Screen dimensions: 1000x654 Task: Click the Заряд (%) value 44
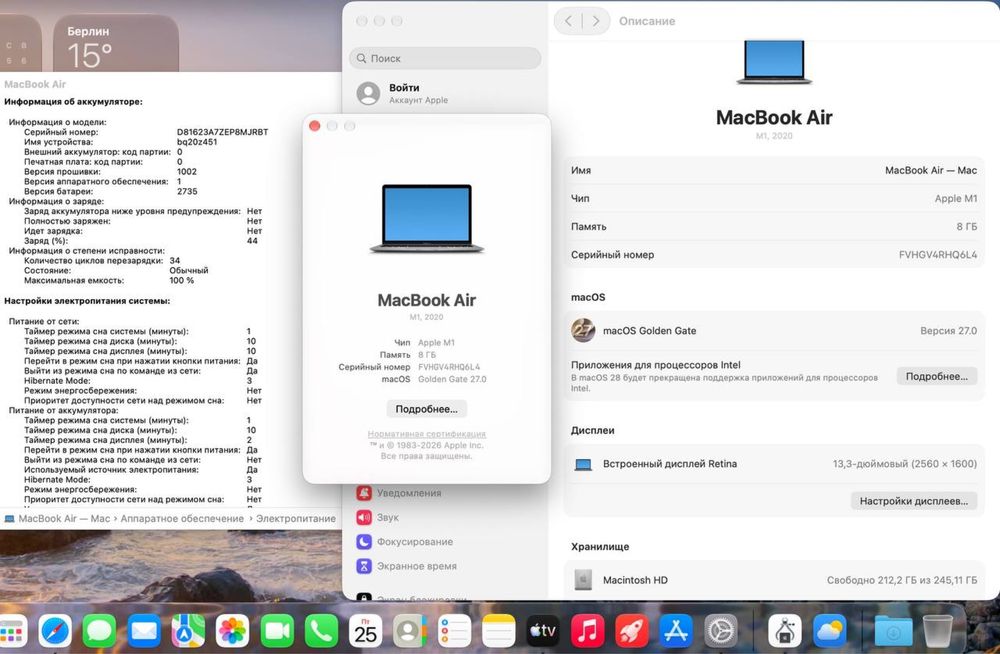(253, 241)
